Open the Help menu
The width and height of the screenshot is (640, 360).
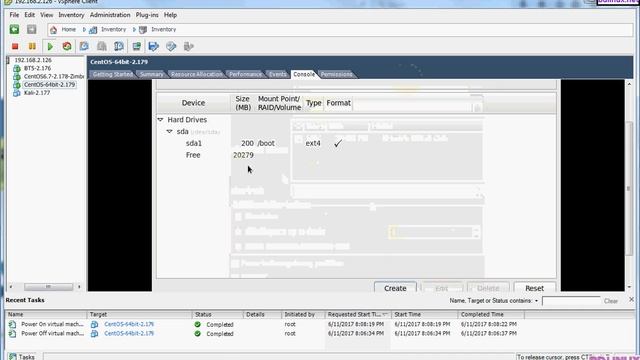170,15
